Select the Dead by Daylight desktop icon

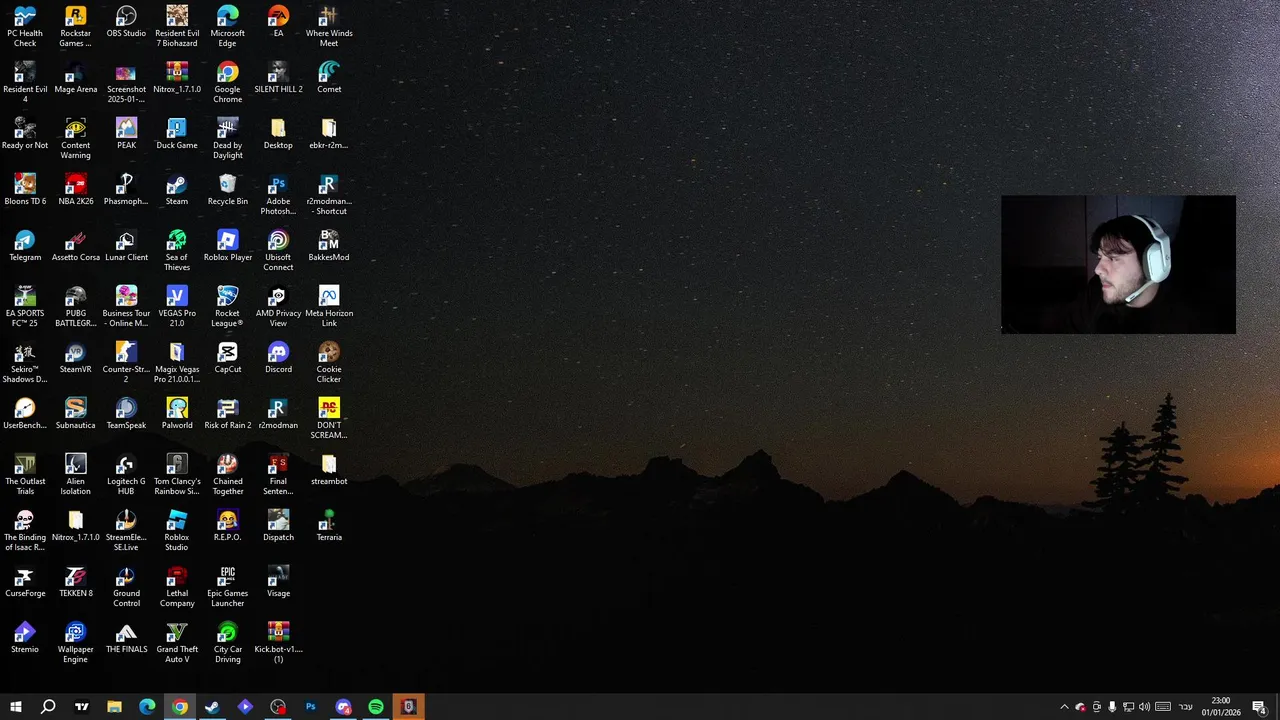[227, 138]
